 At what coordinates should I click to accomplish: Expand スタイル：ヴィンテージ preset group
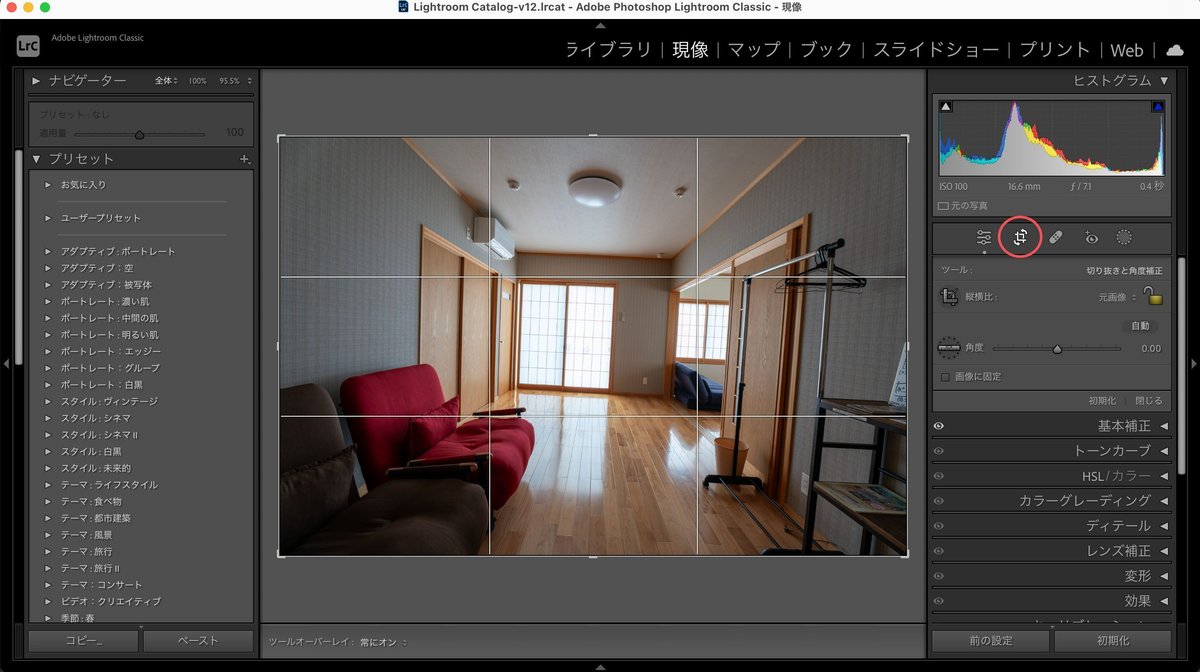point(48,401)
